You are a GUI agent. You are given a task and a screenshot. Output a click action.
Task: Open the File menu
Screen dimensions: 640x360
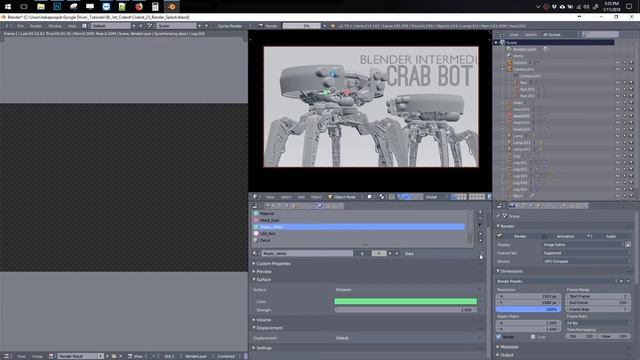[x=20, y=26]
